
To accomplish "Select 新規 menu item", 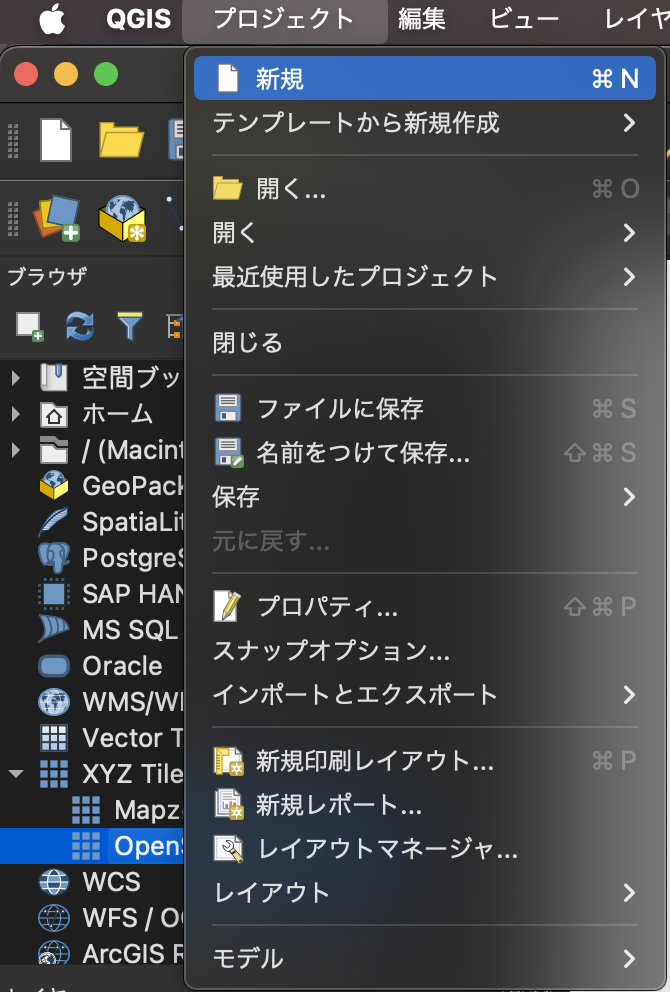I will pos(425,78).
